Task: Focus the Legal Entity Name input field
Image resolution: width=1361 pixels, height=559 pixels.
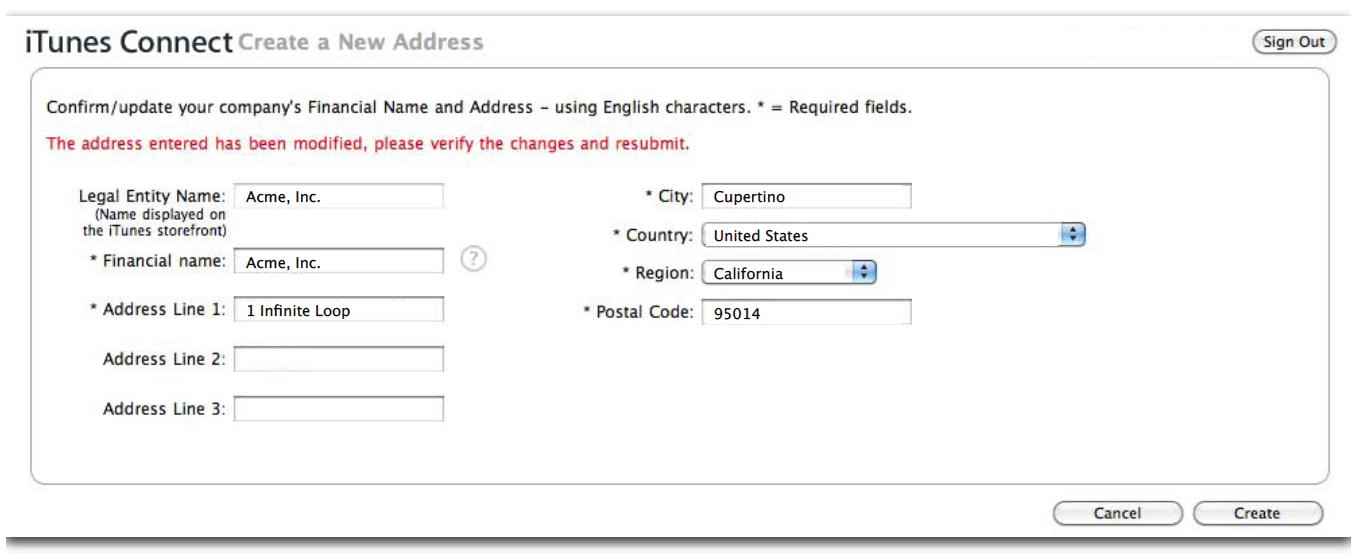Action: (339, 197)
